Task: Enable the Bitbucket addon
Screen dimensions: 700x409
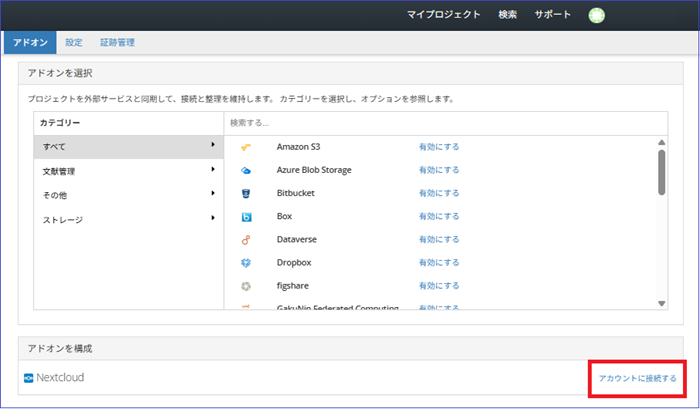Action: click(439, 193)
